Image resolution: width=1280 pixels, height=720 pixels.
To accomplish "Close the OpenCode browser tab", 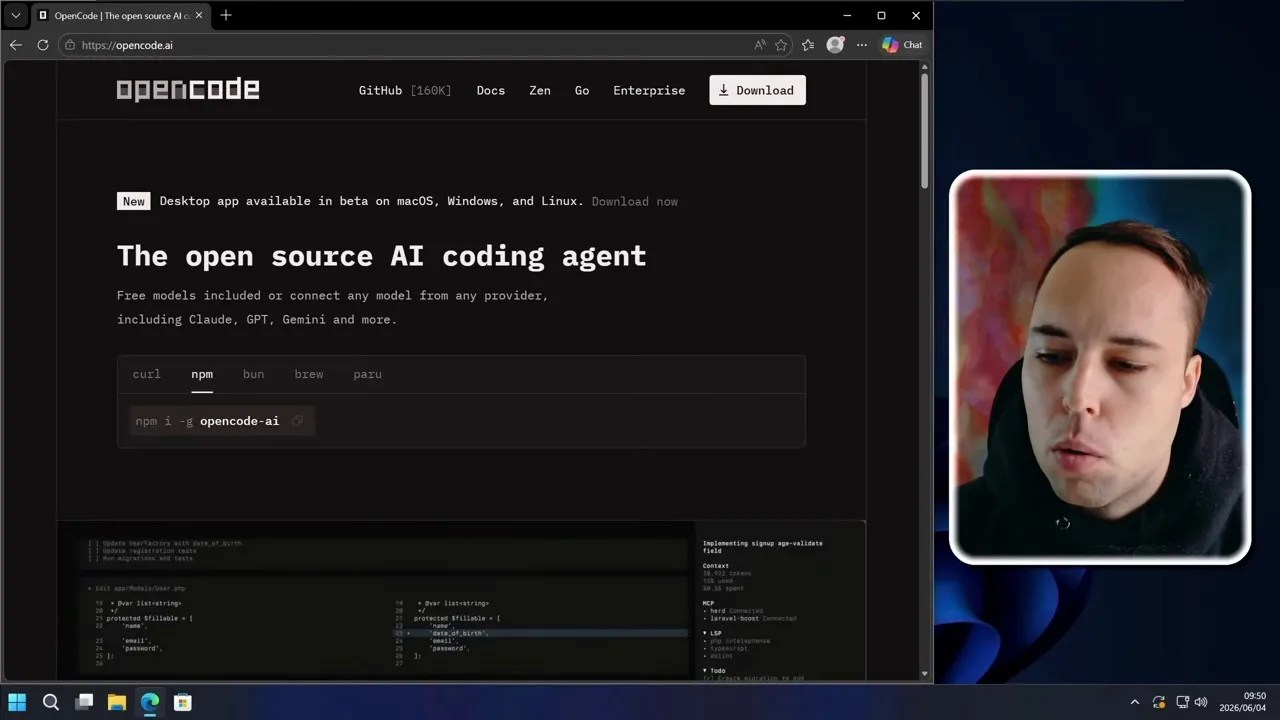I will point(198,15).
